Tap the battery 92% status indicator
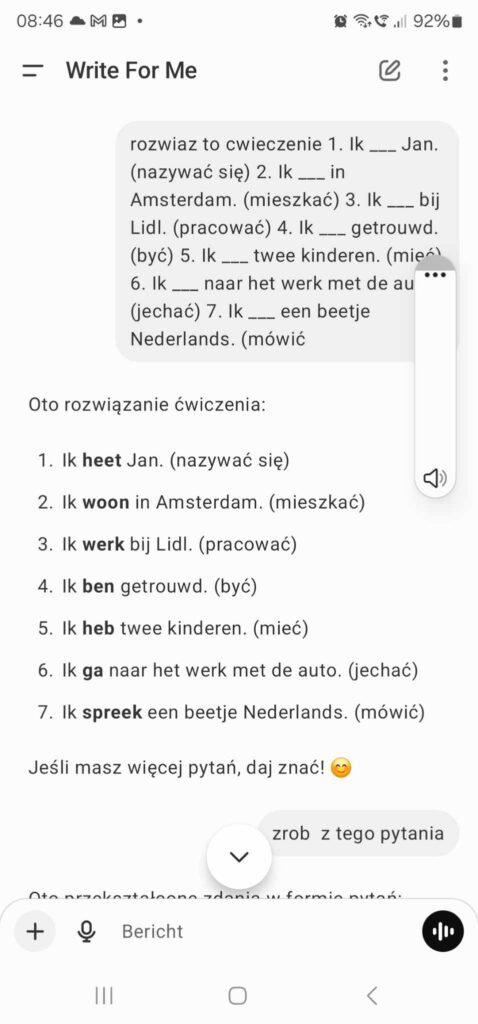The image size is (478, 1024). 438,22
